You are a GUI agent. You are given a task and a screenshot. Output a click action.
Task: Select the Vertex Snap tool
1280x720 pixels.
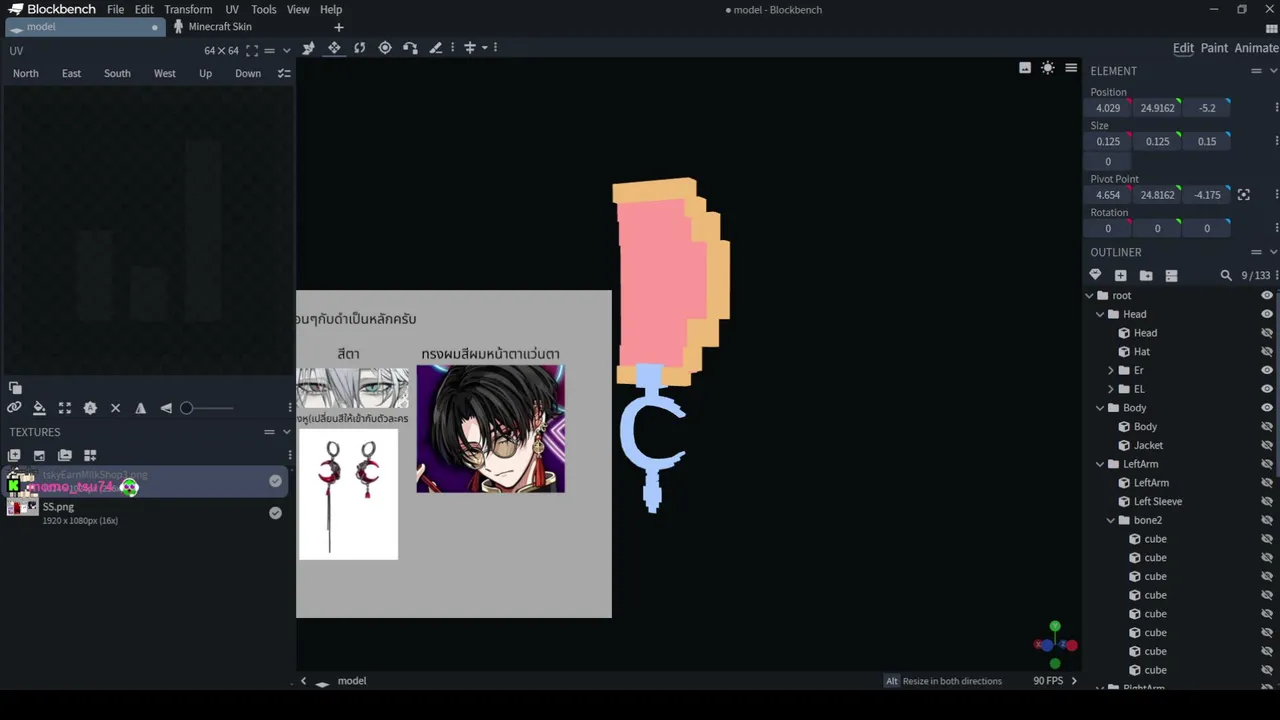point(410,48)
